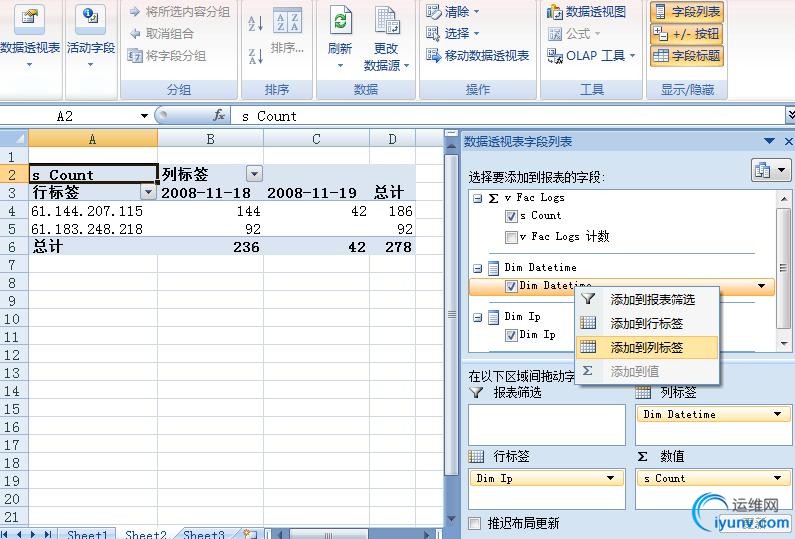
Task: Open Dim Datetime dropdown in 列标签 area
Action: [x=777, y=414]
